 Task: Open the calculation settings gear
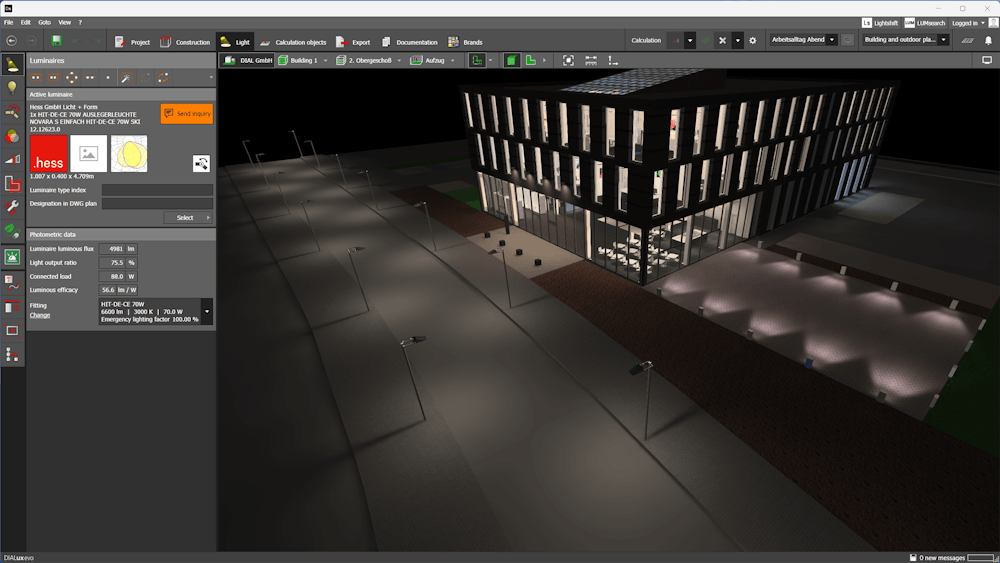(x=753, y=41)
